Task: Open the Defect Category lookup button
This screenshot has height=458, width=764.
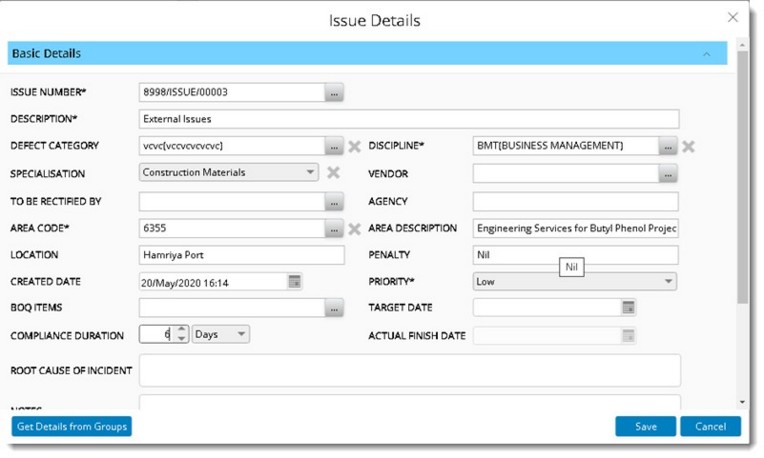Action: (x=334, y=147)
